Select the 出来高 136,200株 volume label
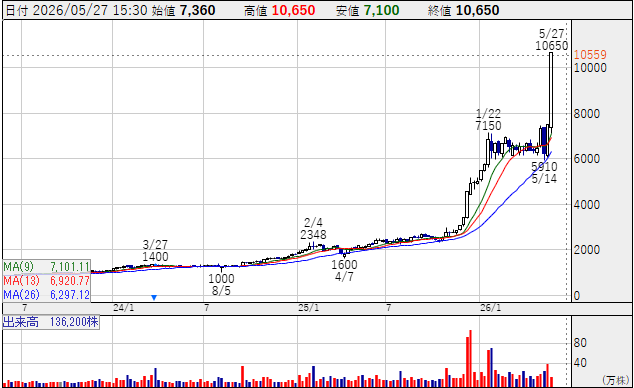This screenshot has height=388, width=634. point(51,322)
